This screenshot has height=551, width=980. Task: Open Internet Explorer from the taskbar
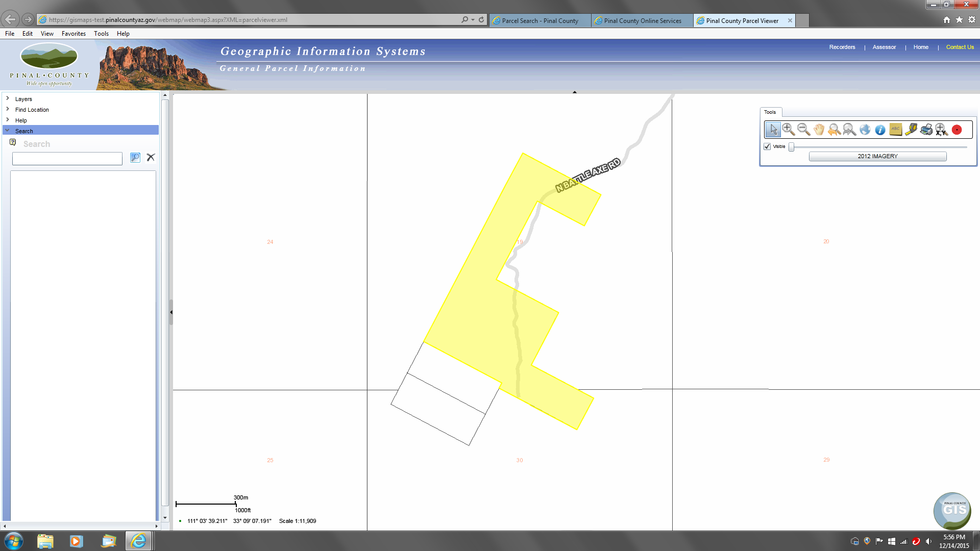[139, 541]
